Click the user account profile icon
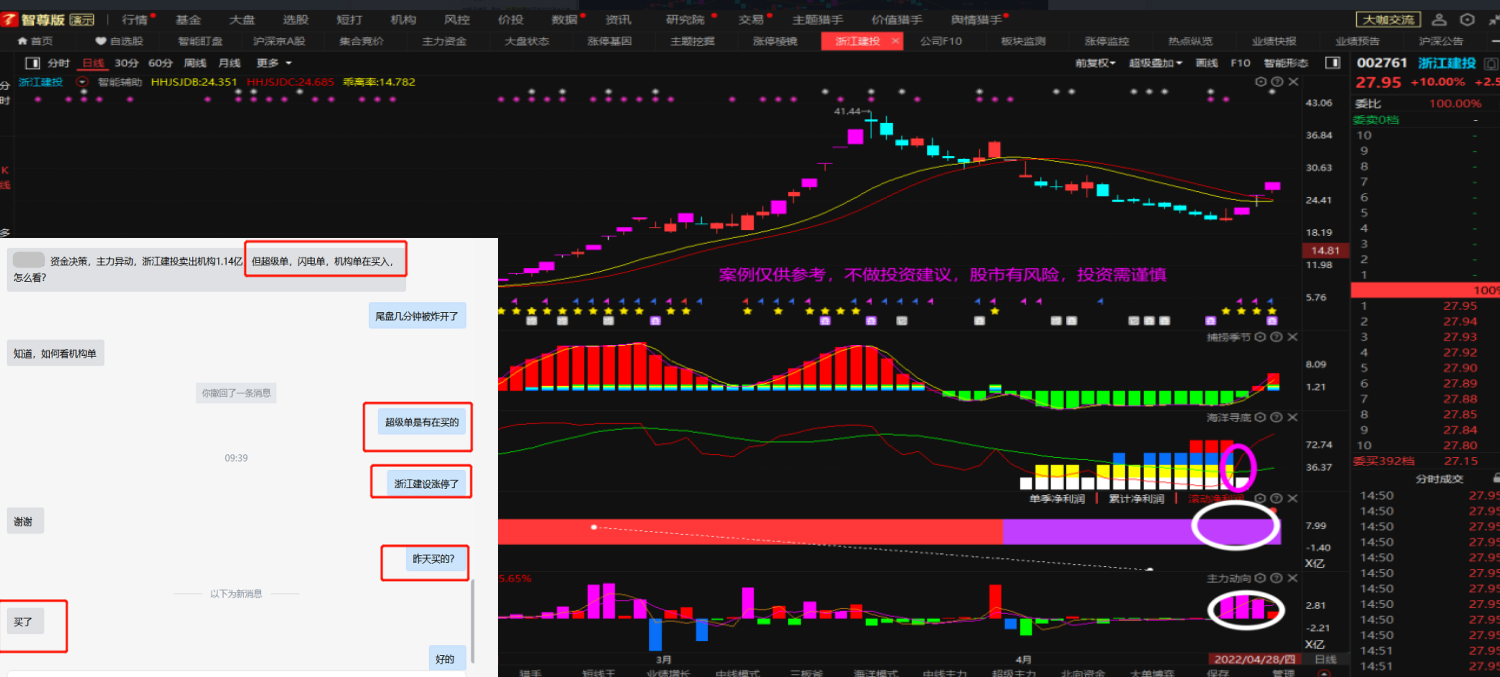The width and height of the screenshot is (1500, 677). click(x=1439, y=19)
